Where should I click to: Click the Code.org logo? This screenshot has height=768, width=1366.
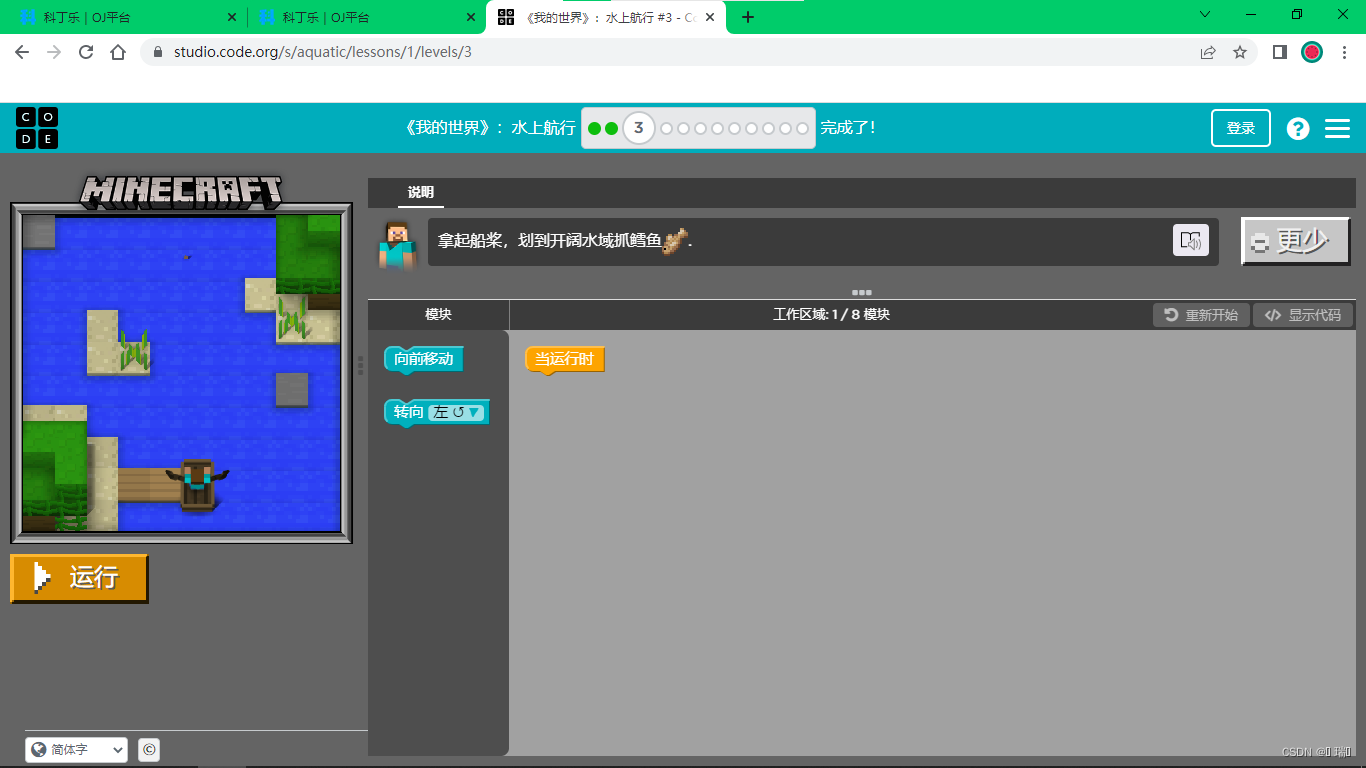37,128
